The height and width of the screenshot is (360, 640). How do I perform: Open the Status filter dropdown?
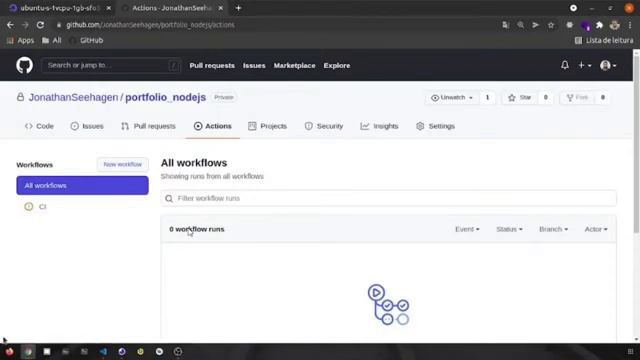pyautogui.click(x=509, y=229)
